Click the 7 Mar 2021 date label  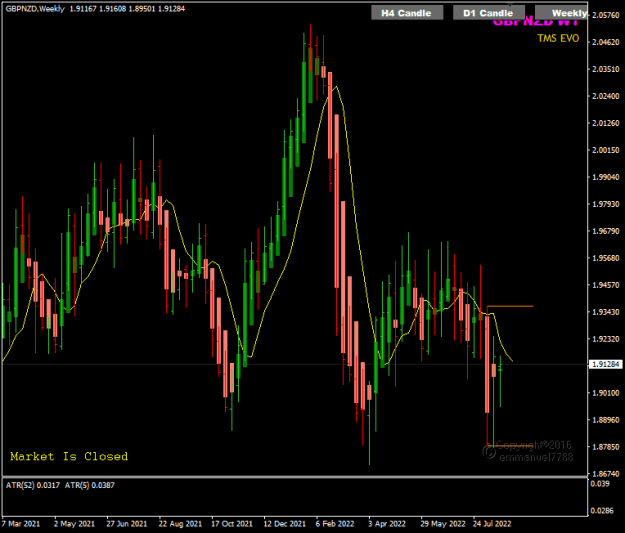point(21,523)
